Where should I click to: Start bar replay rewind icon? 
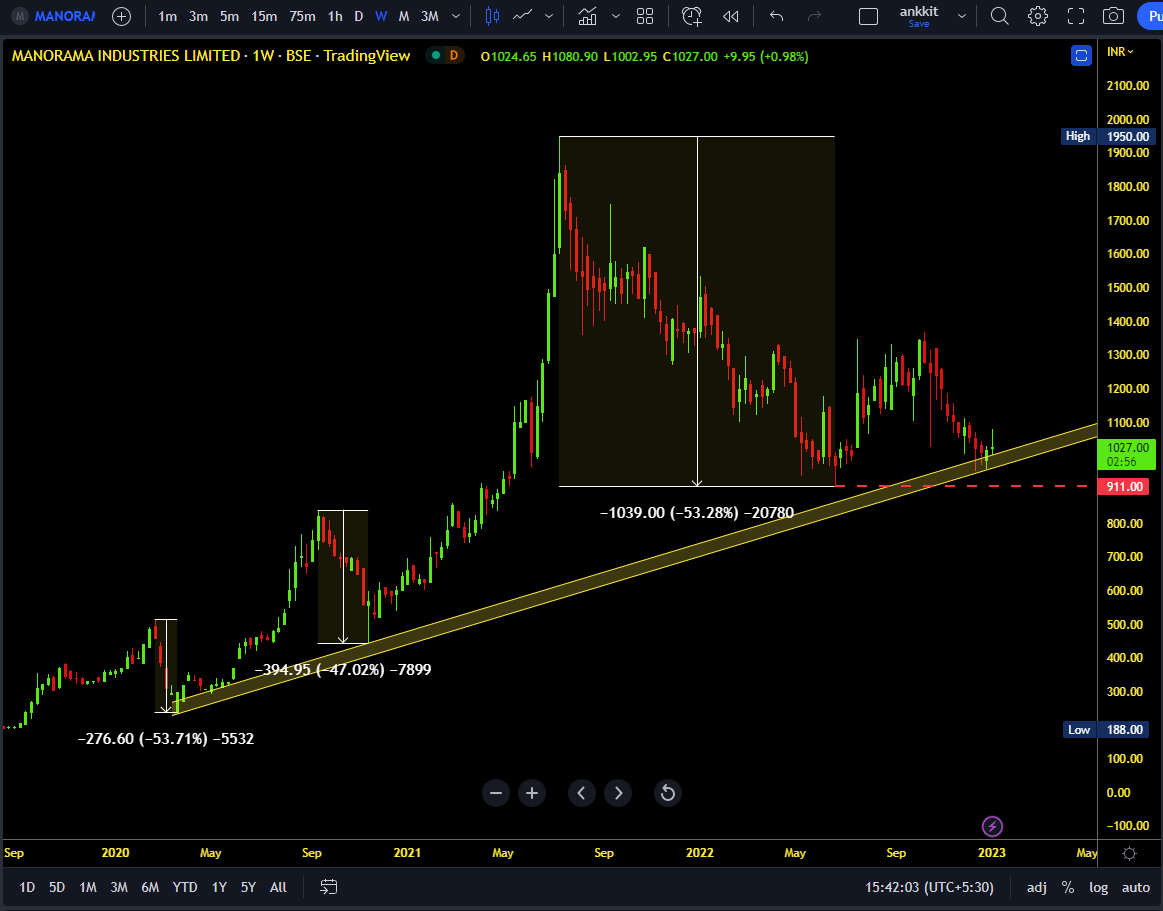pyautogui.click(x=731, y=16)
